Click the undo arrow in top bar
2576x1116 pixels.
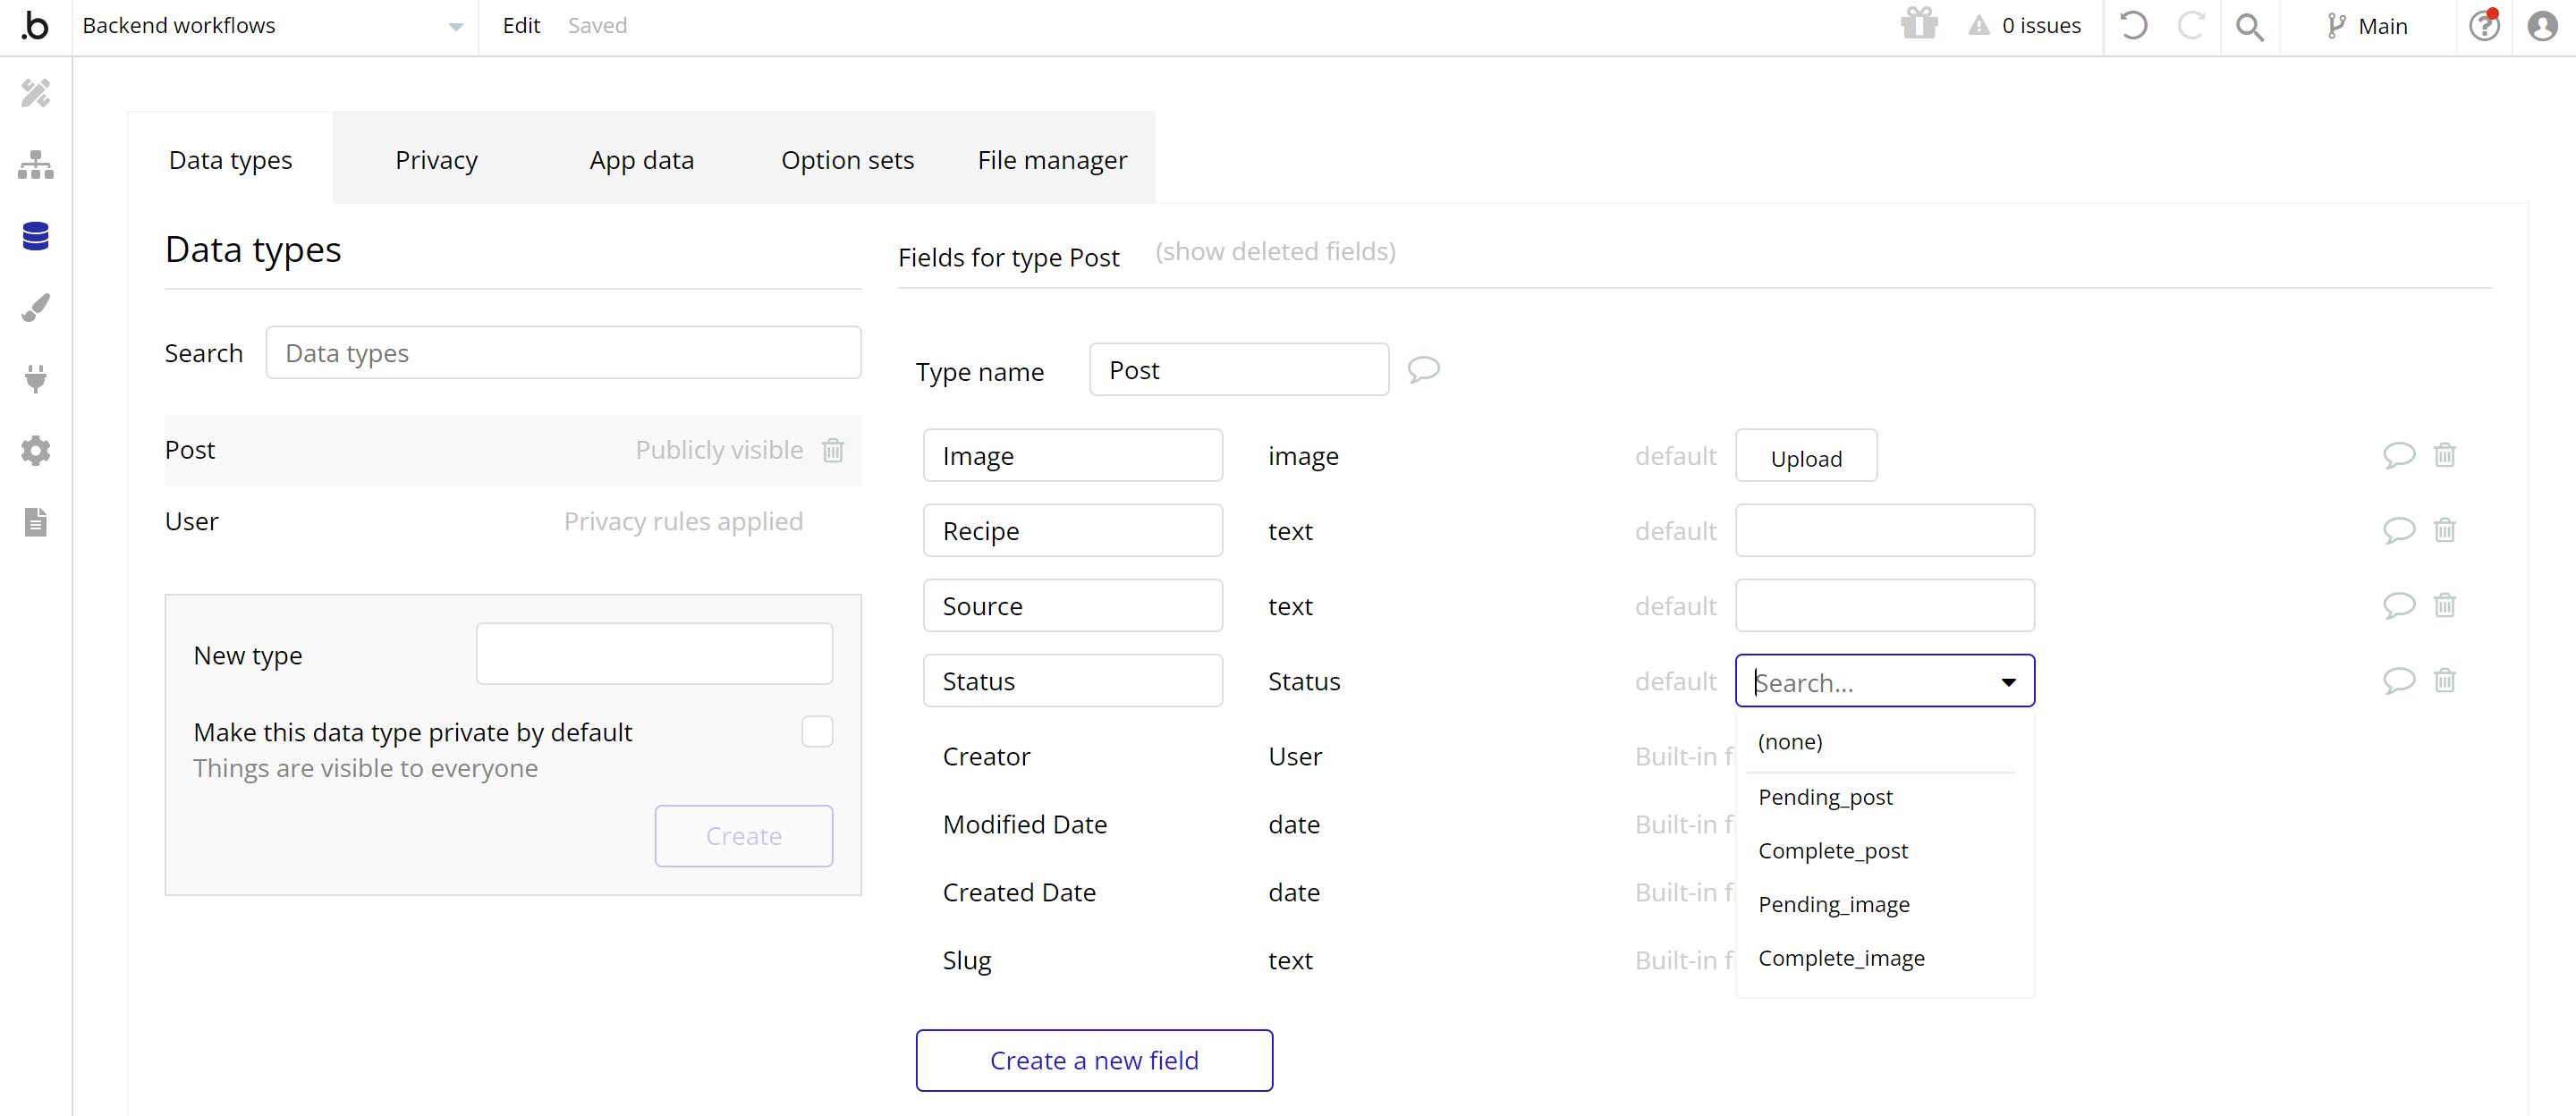[x=2133, y=26]
